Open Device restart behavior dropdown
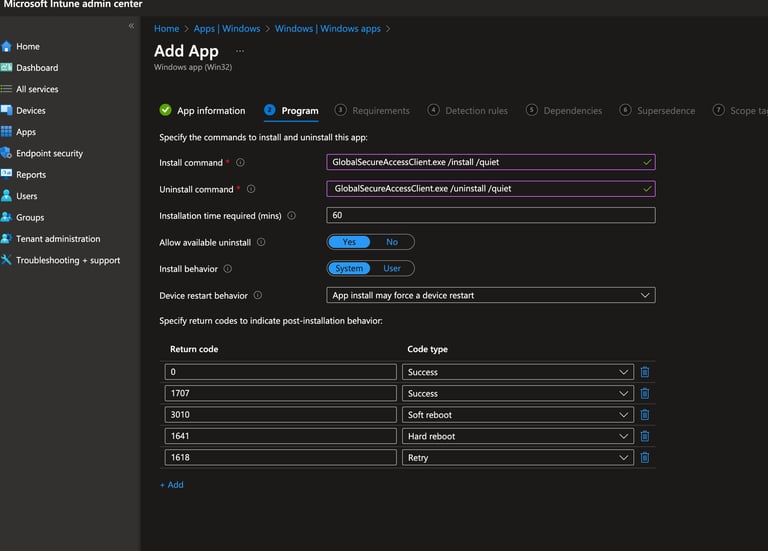This screenshot has height=551, width=768. click(x=491, y=295)
